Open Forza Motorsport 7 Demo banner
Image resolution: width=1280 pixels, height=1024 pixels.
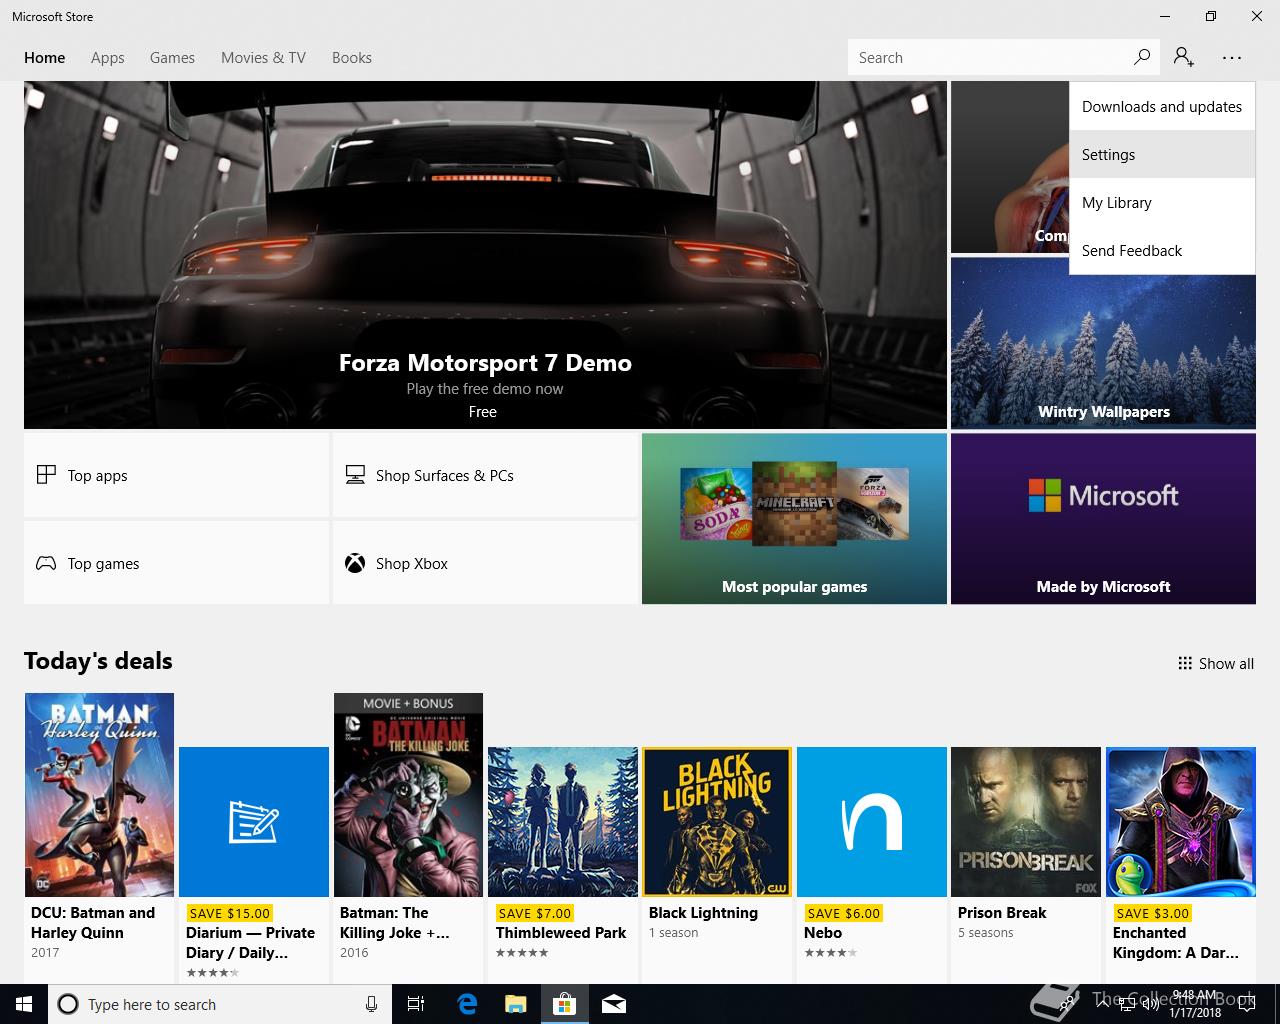485,255
